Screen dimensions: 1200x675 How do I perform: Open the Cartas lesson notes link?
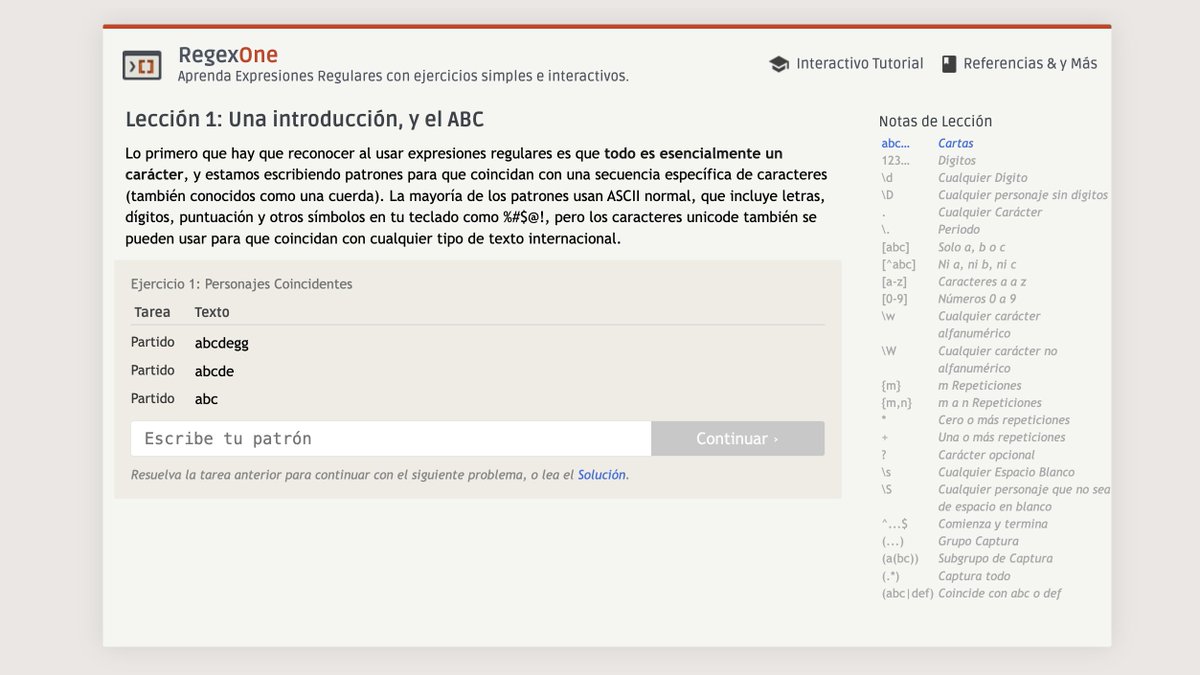[955, 143]
